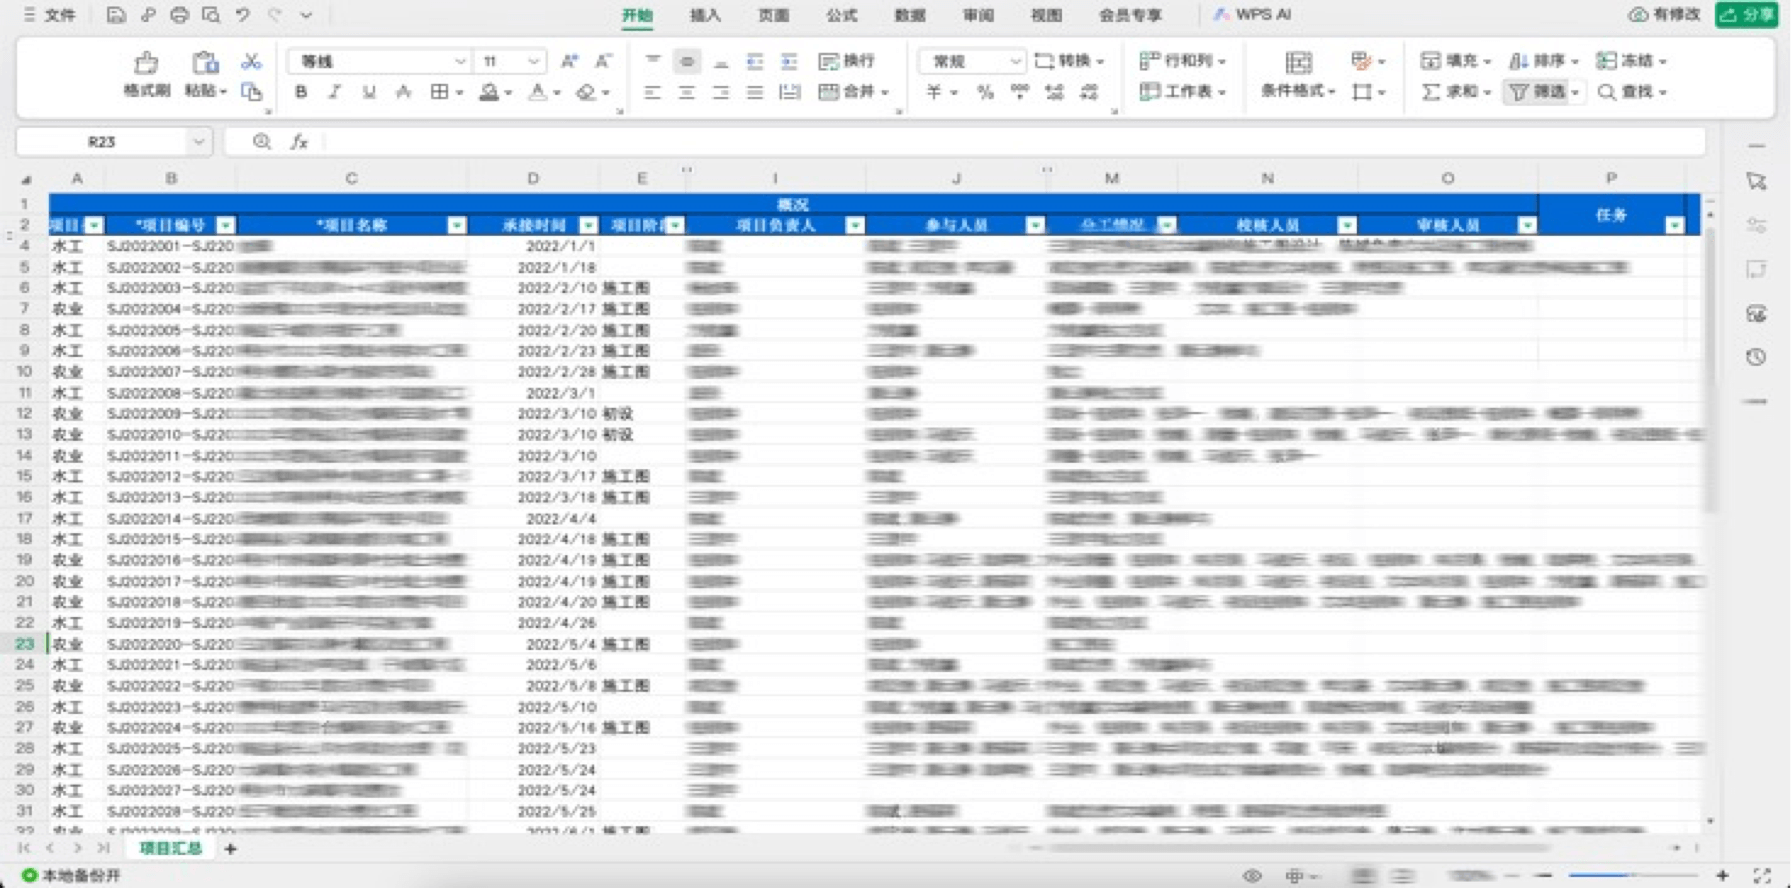Open the filter dropdown on 项目负责人 column header
Screen dimensions: 1791x888
click(855, 226)
